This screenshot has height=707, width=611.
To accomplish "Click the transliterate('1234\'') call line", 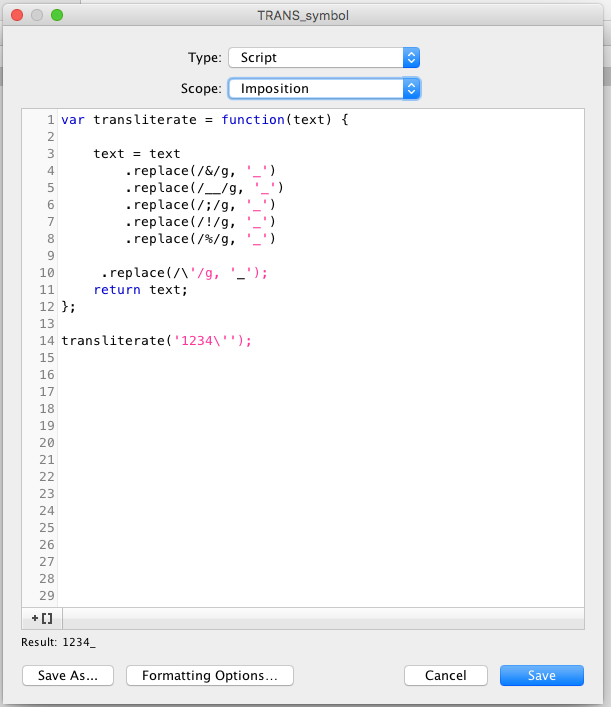I will (156, 341).
